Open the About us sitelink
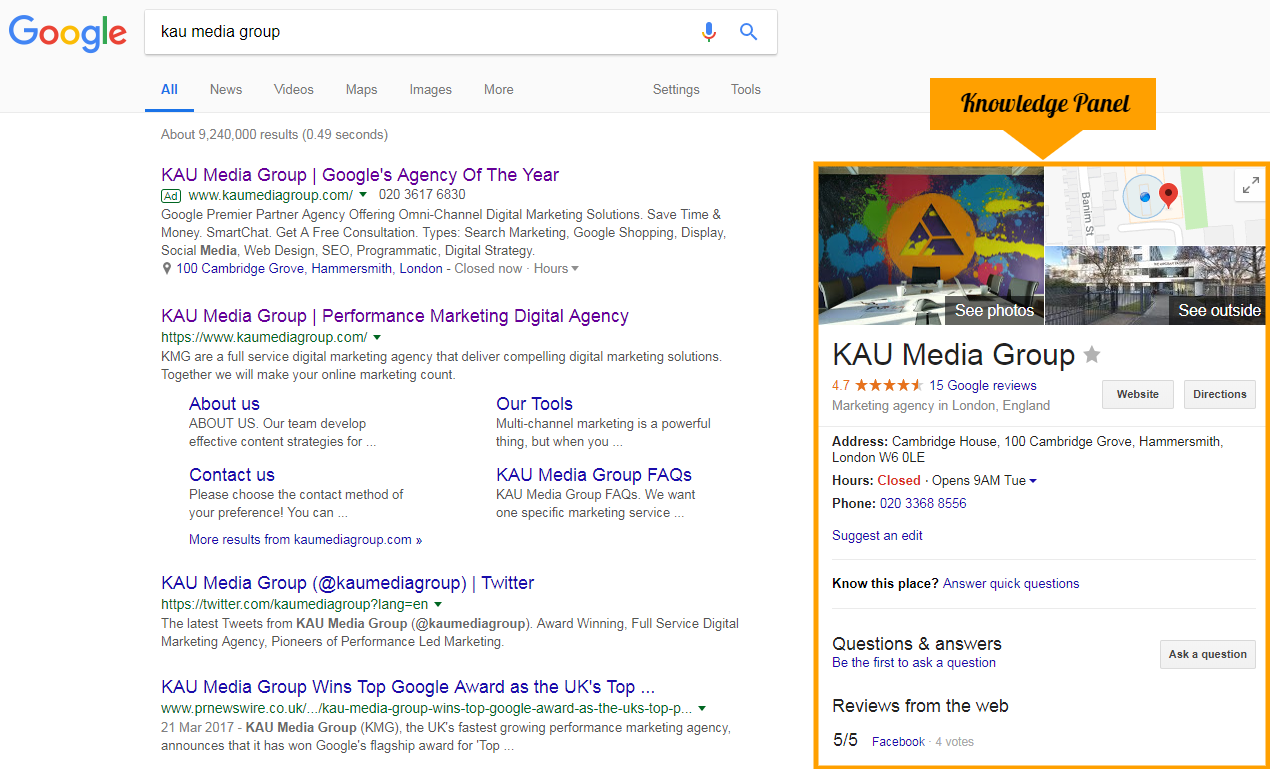Image resolution: width=1270 pixels, height=769 pixels. click(224, 404)
